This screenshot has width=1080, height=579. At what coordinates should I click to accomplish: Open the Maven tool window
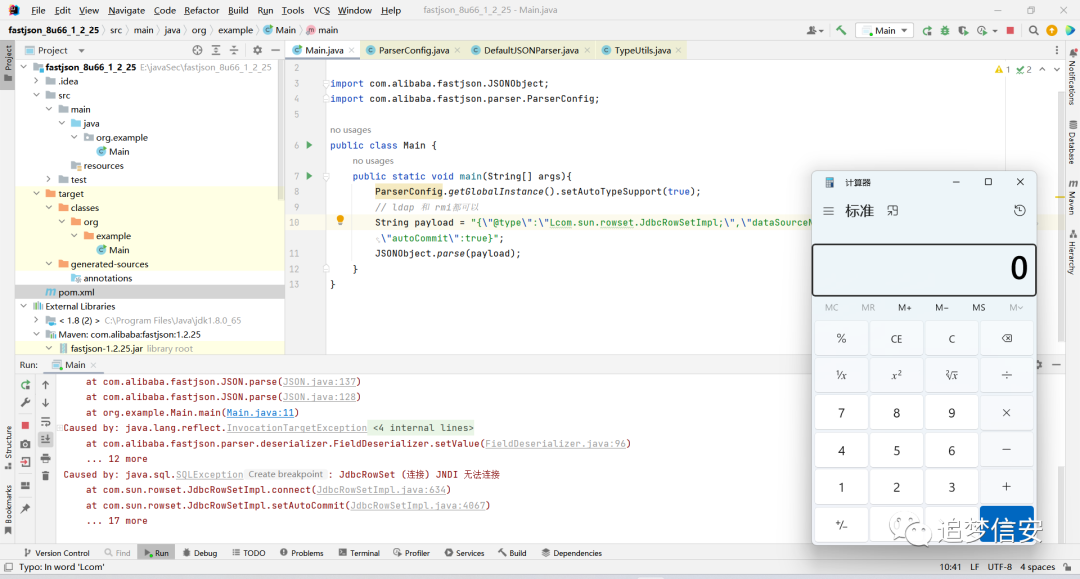coord(1072,197)
